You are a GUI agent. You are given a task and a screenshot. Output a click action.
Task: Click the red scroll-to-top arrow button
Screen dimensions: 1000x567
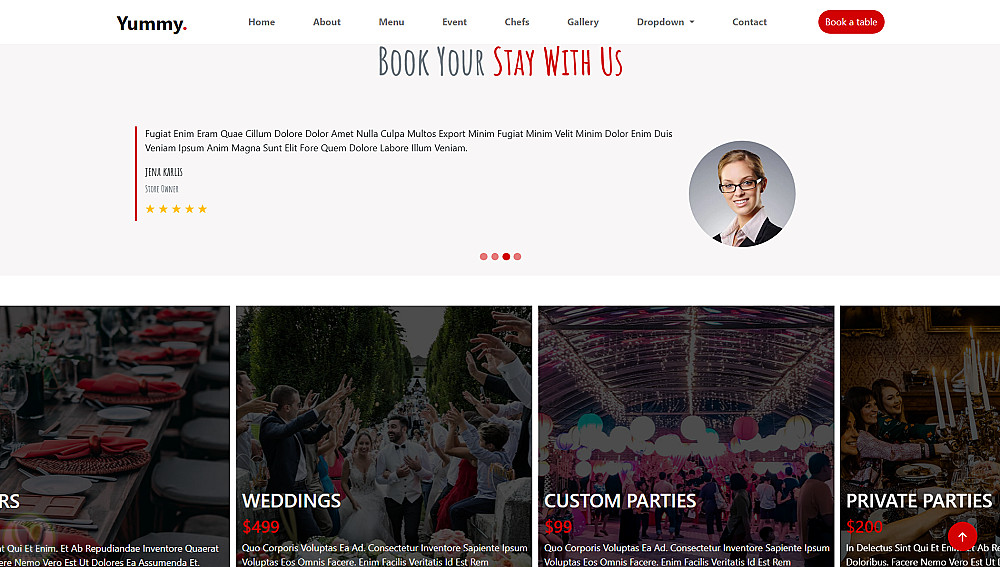962,536
